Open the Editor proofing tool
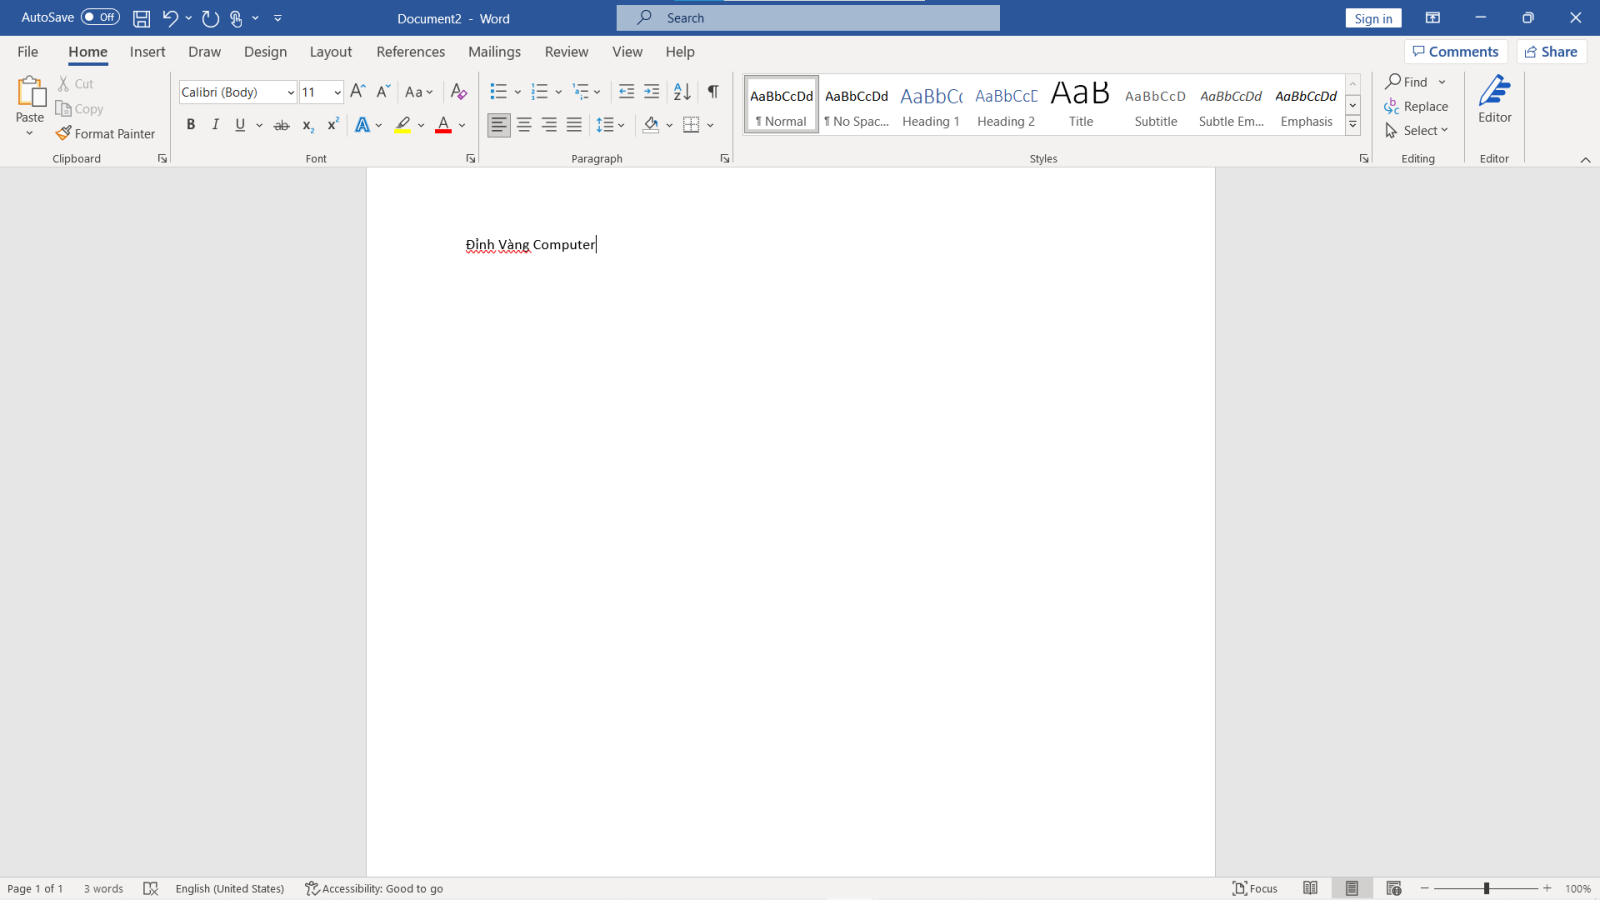This screenshot has height=900, width=1600. (1495, 99)
